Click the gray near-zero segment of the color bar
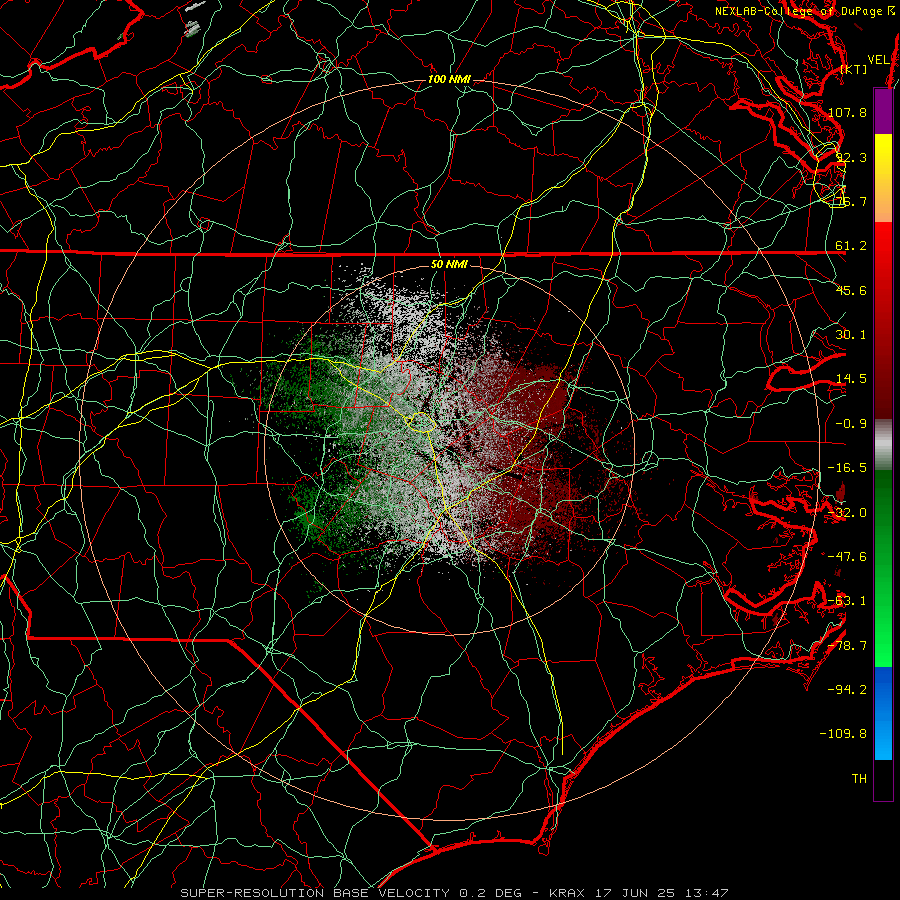This screenshot has height=900, width=900. 883,444
